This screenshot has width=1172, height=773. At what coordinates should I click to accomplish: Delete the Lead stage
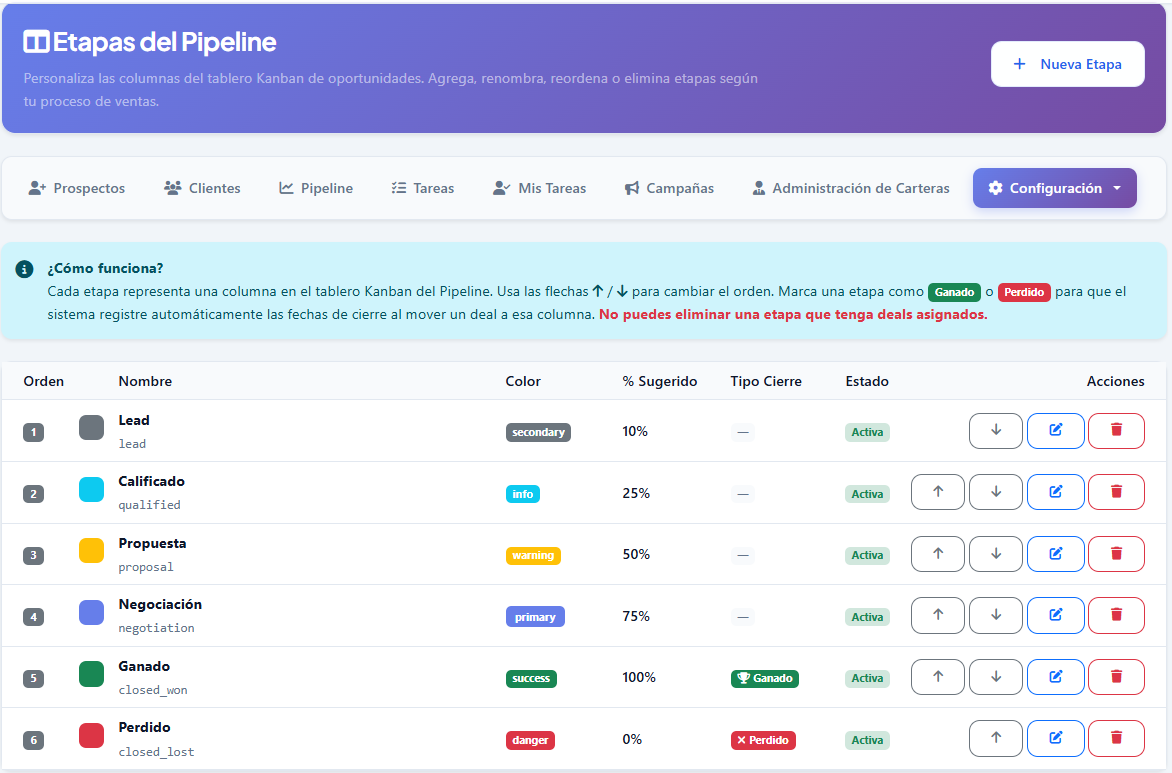(x=1116, y=431)
